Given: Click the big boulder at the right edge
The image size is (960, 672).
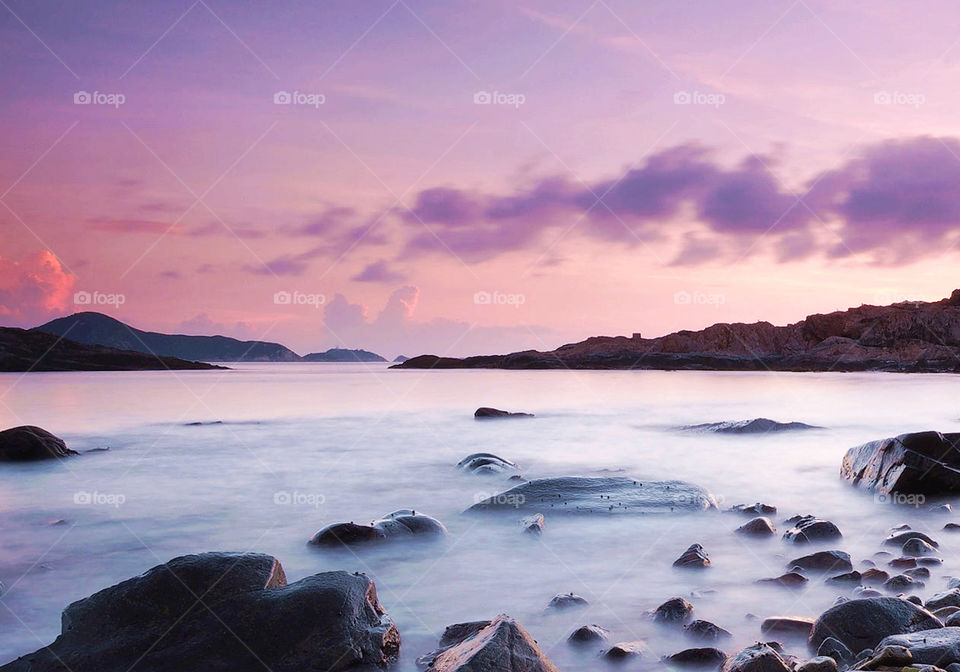Looking at the screenshot, I should pyautogui.click(x=905, y=463).
